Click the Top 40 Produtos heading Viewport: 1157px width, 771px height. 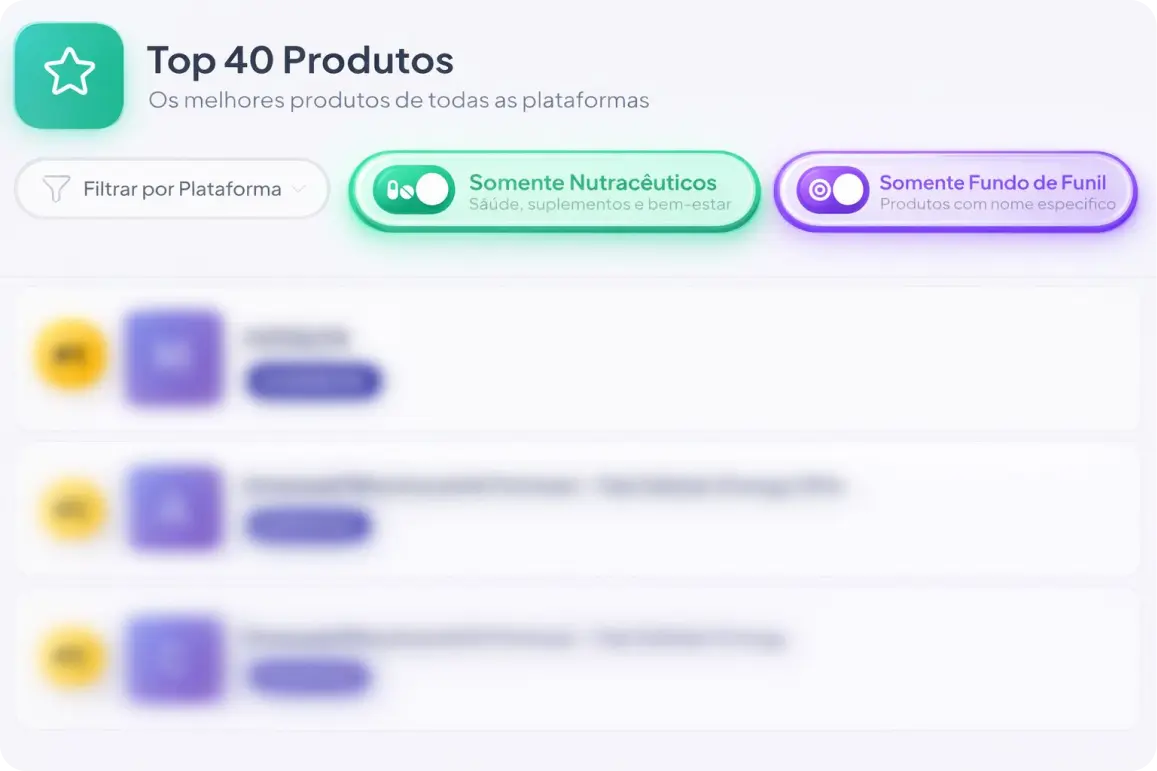(300, 61)
